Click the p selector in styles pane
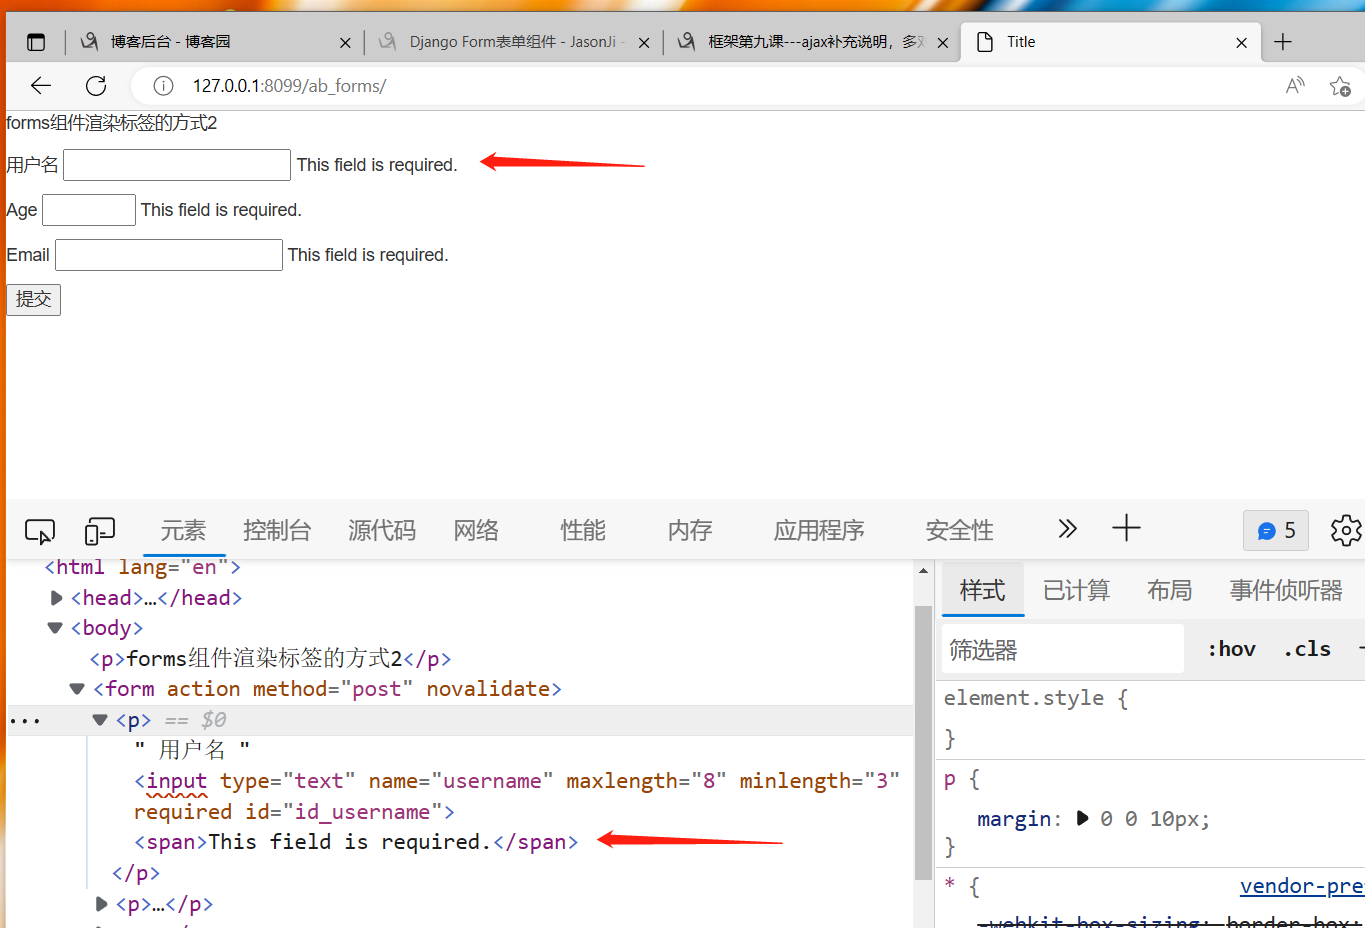Image resolution: width=1365 pixels, height=928 pixels. (950, 779)
